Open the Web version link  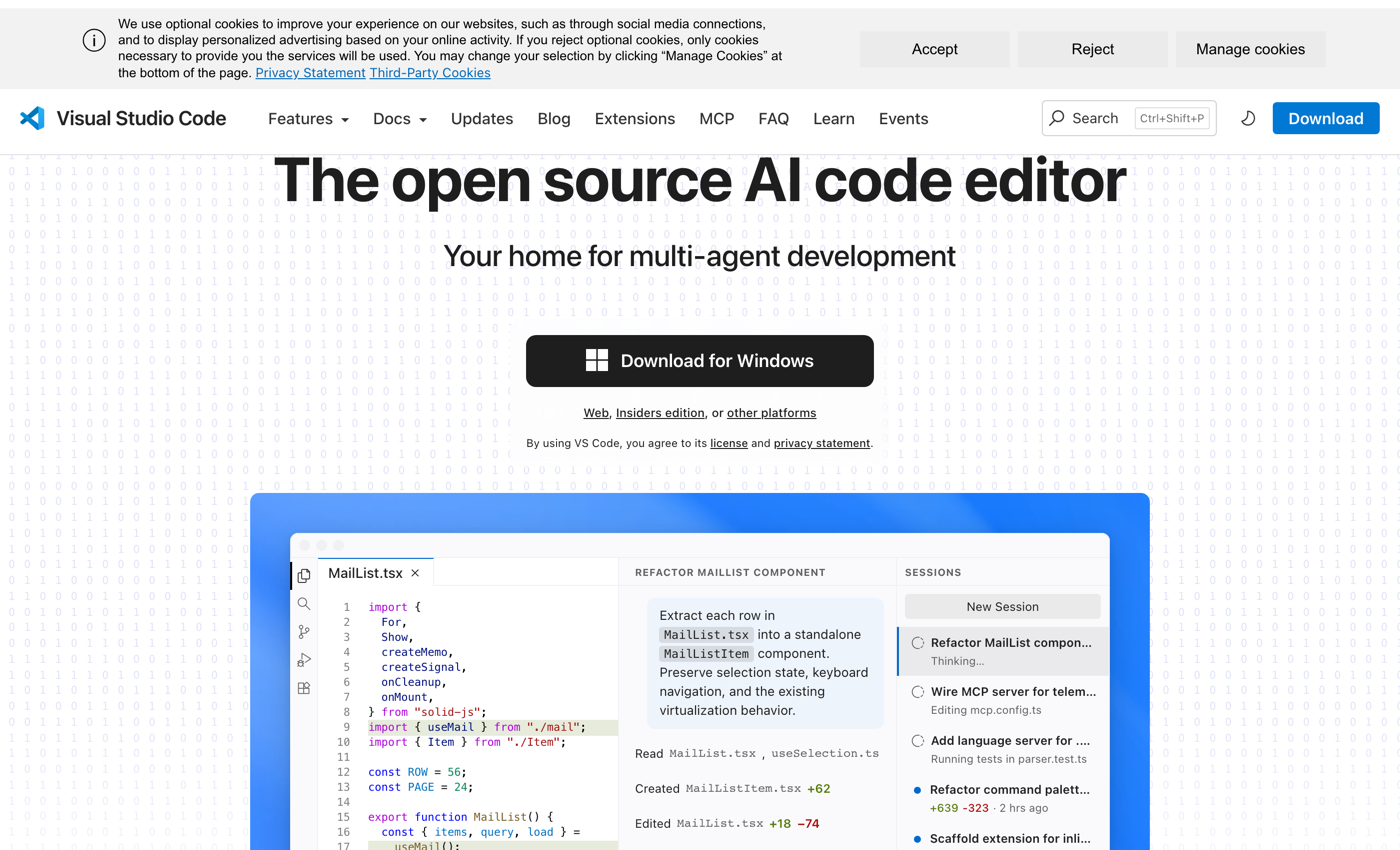tap(596, 413)
